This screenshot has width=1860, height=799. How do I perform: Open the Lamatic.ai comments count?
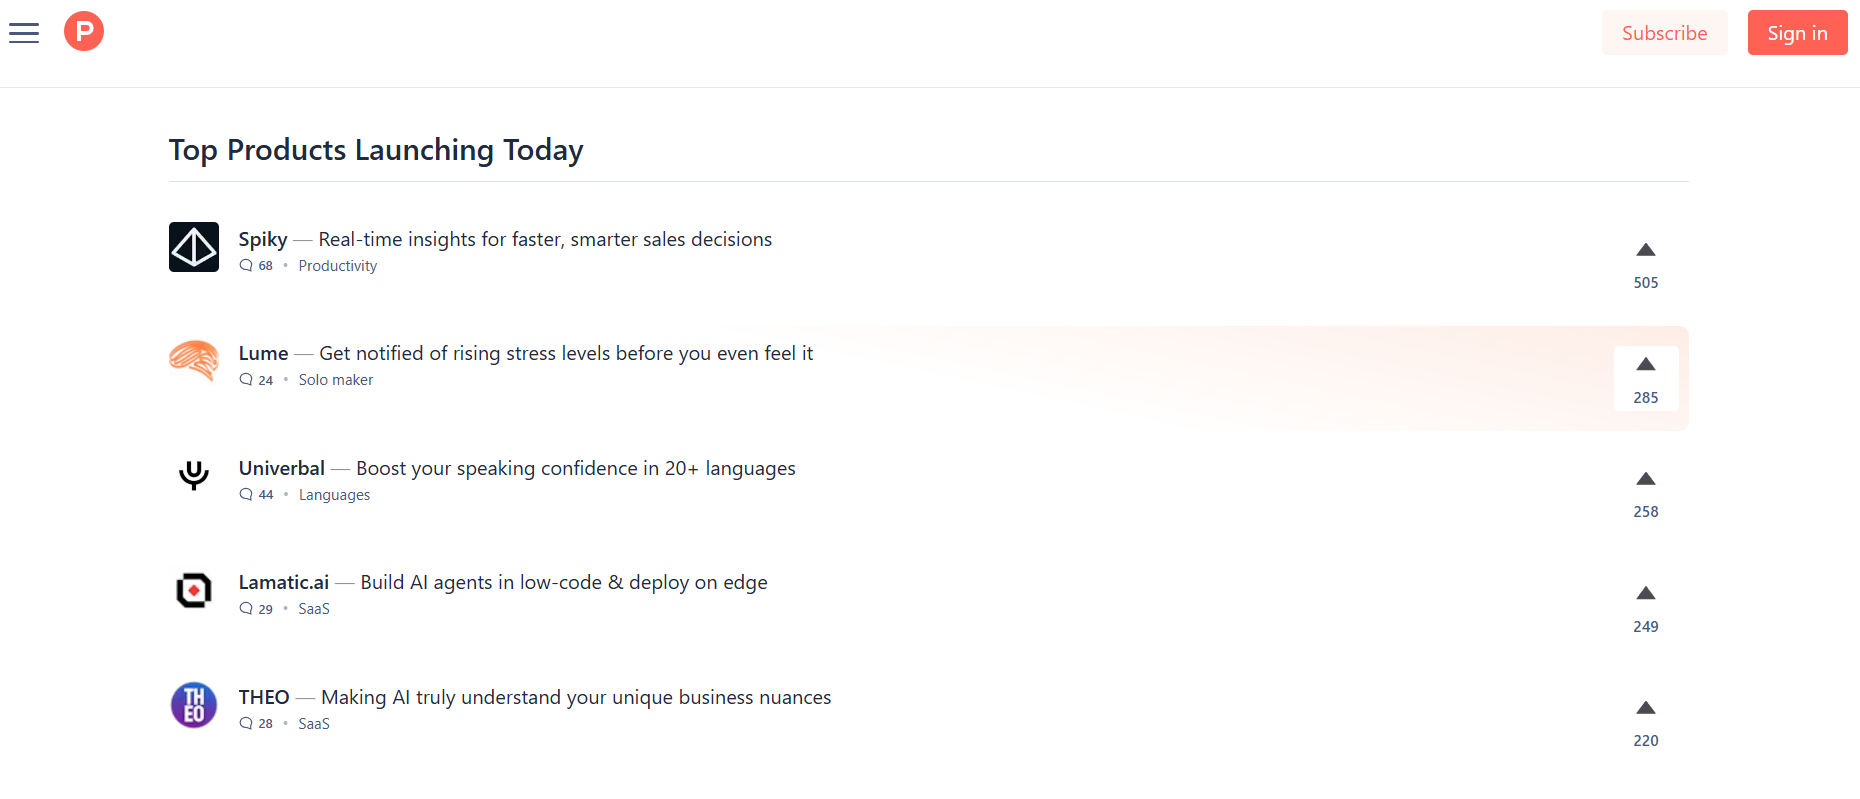click(x=257, y=609)
